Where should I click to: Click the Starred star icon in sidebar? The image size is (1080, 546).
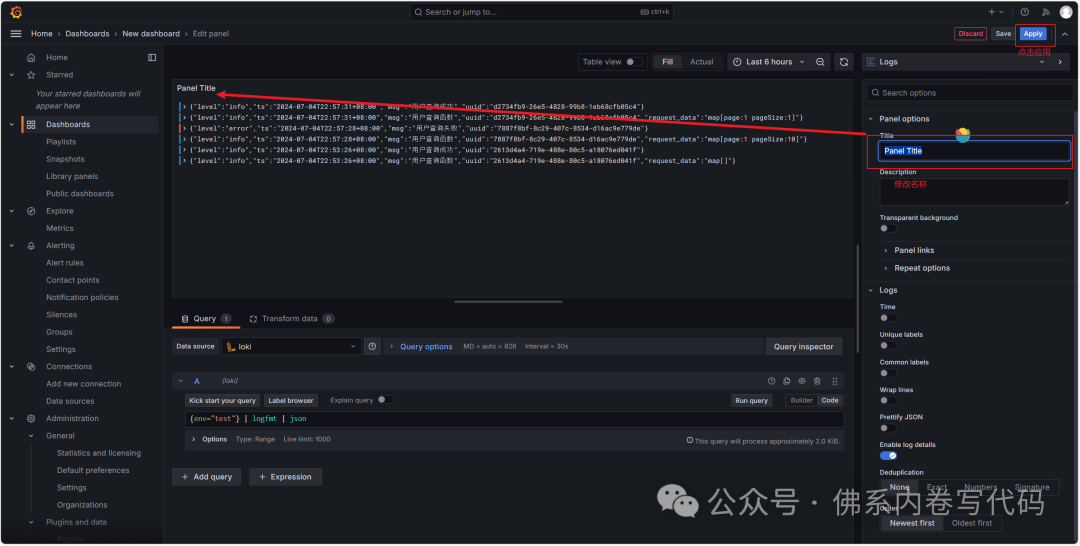coord(31,74)
